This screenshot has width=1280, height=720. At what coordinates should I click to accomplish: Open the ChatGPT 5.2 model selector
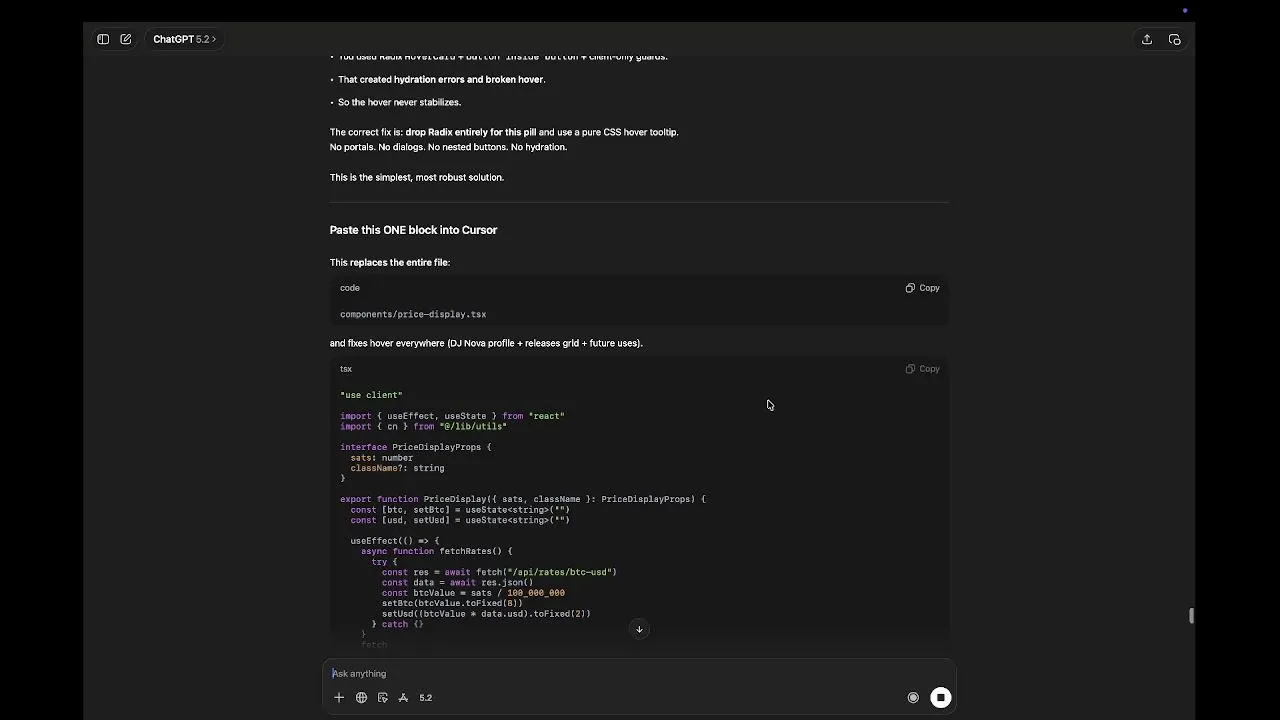point(184,39)
